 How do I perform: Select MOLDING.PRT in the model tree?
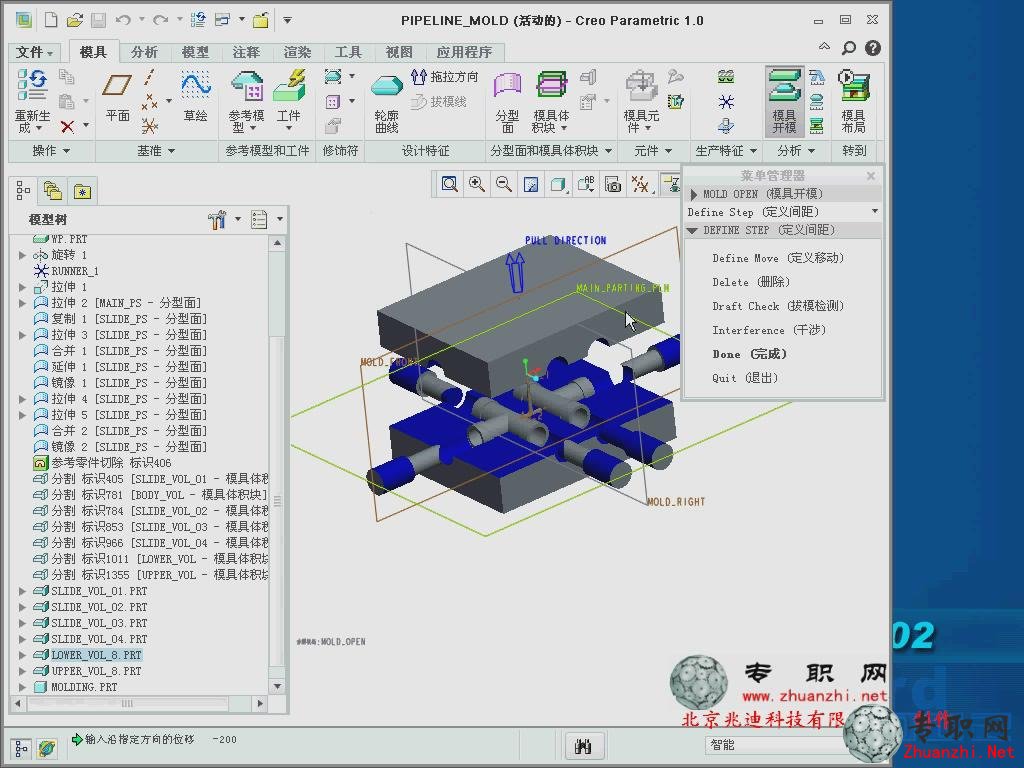click(84, 687)
